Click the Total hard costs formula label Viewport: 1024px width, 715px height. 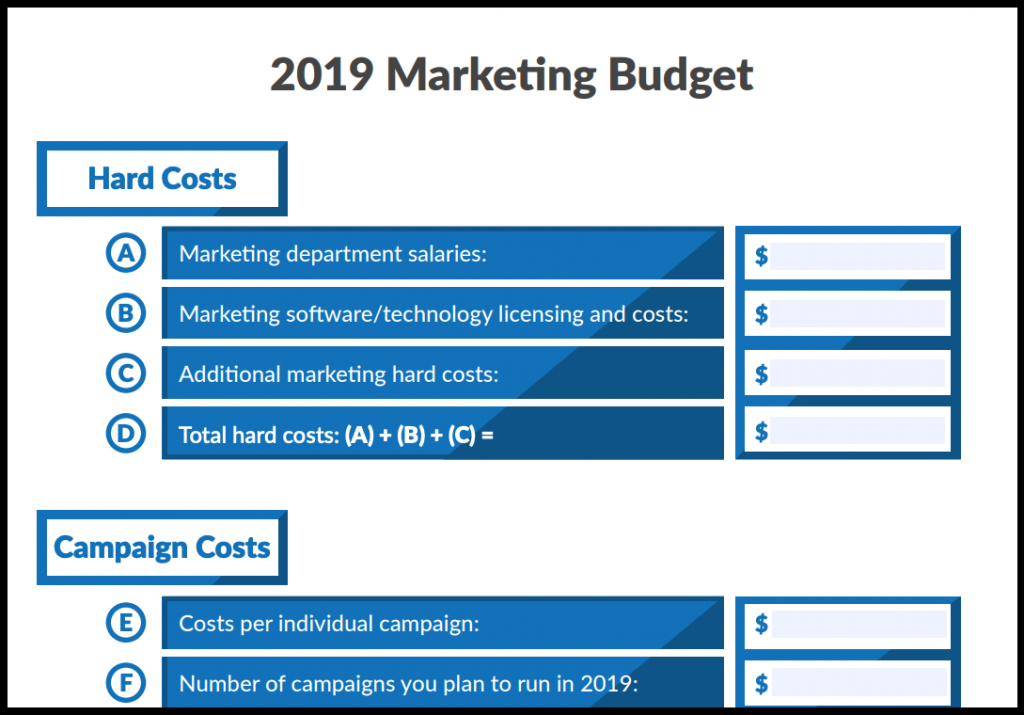click(336, 435)
